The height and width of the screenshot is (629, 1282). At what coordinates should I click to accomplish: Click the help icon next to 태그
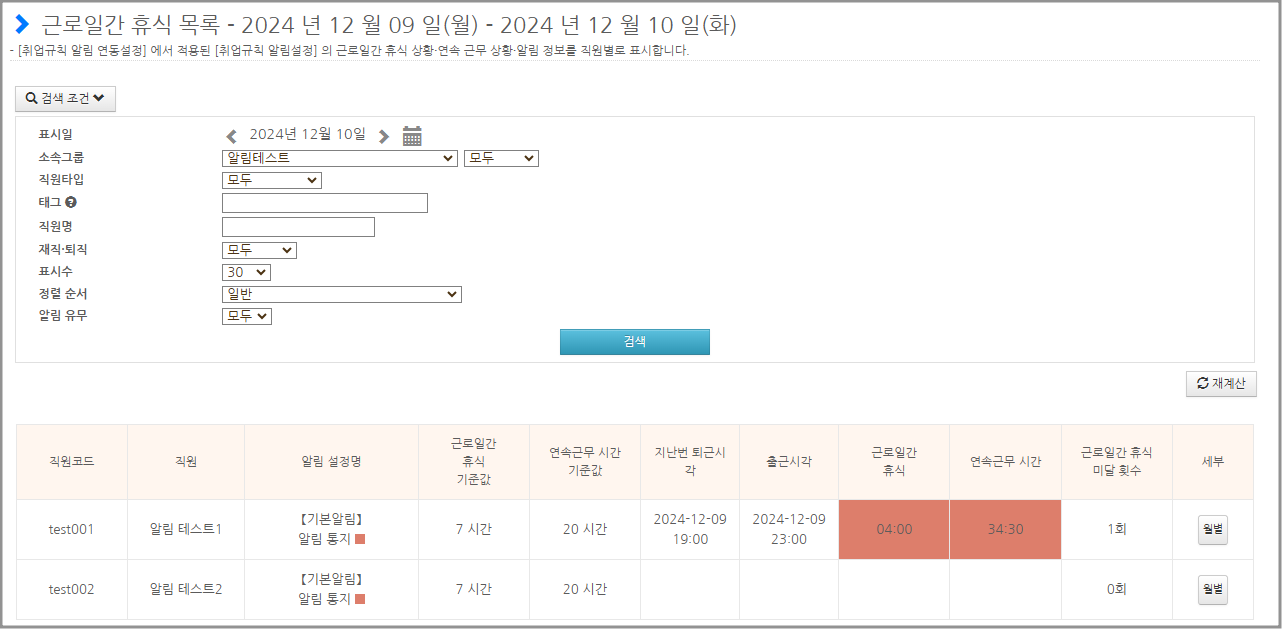click(x=71, y=203)
